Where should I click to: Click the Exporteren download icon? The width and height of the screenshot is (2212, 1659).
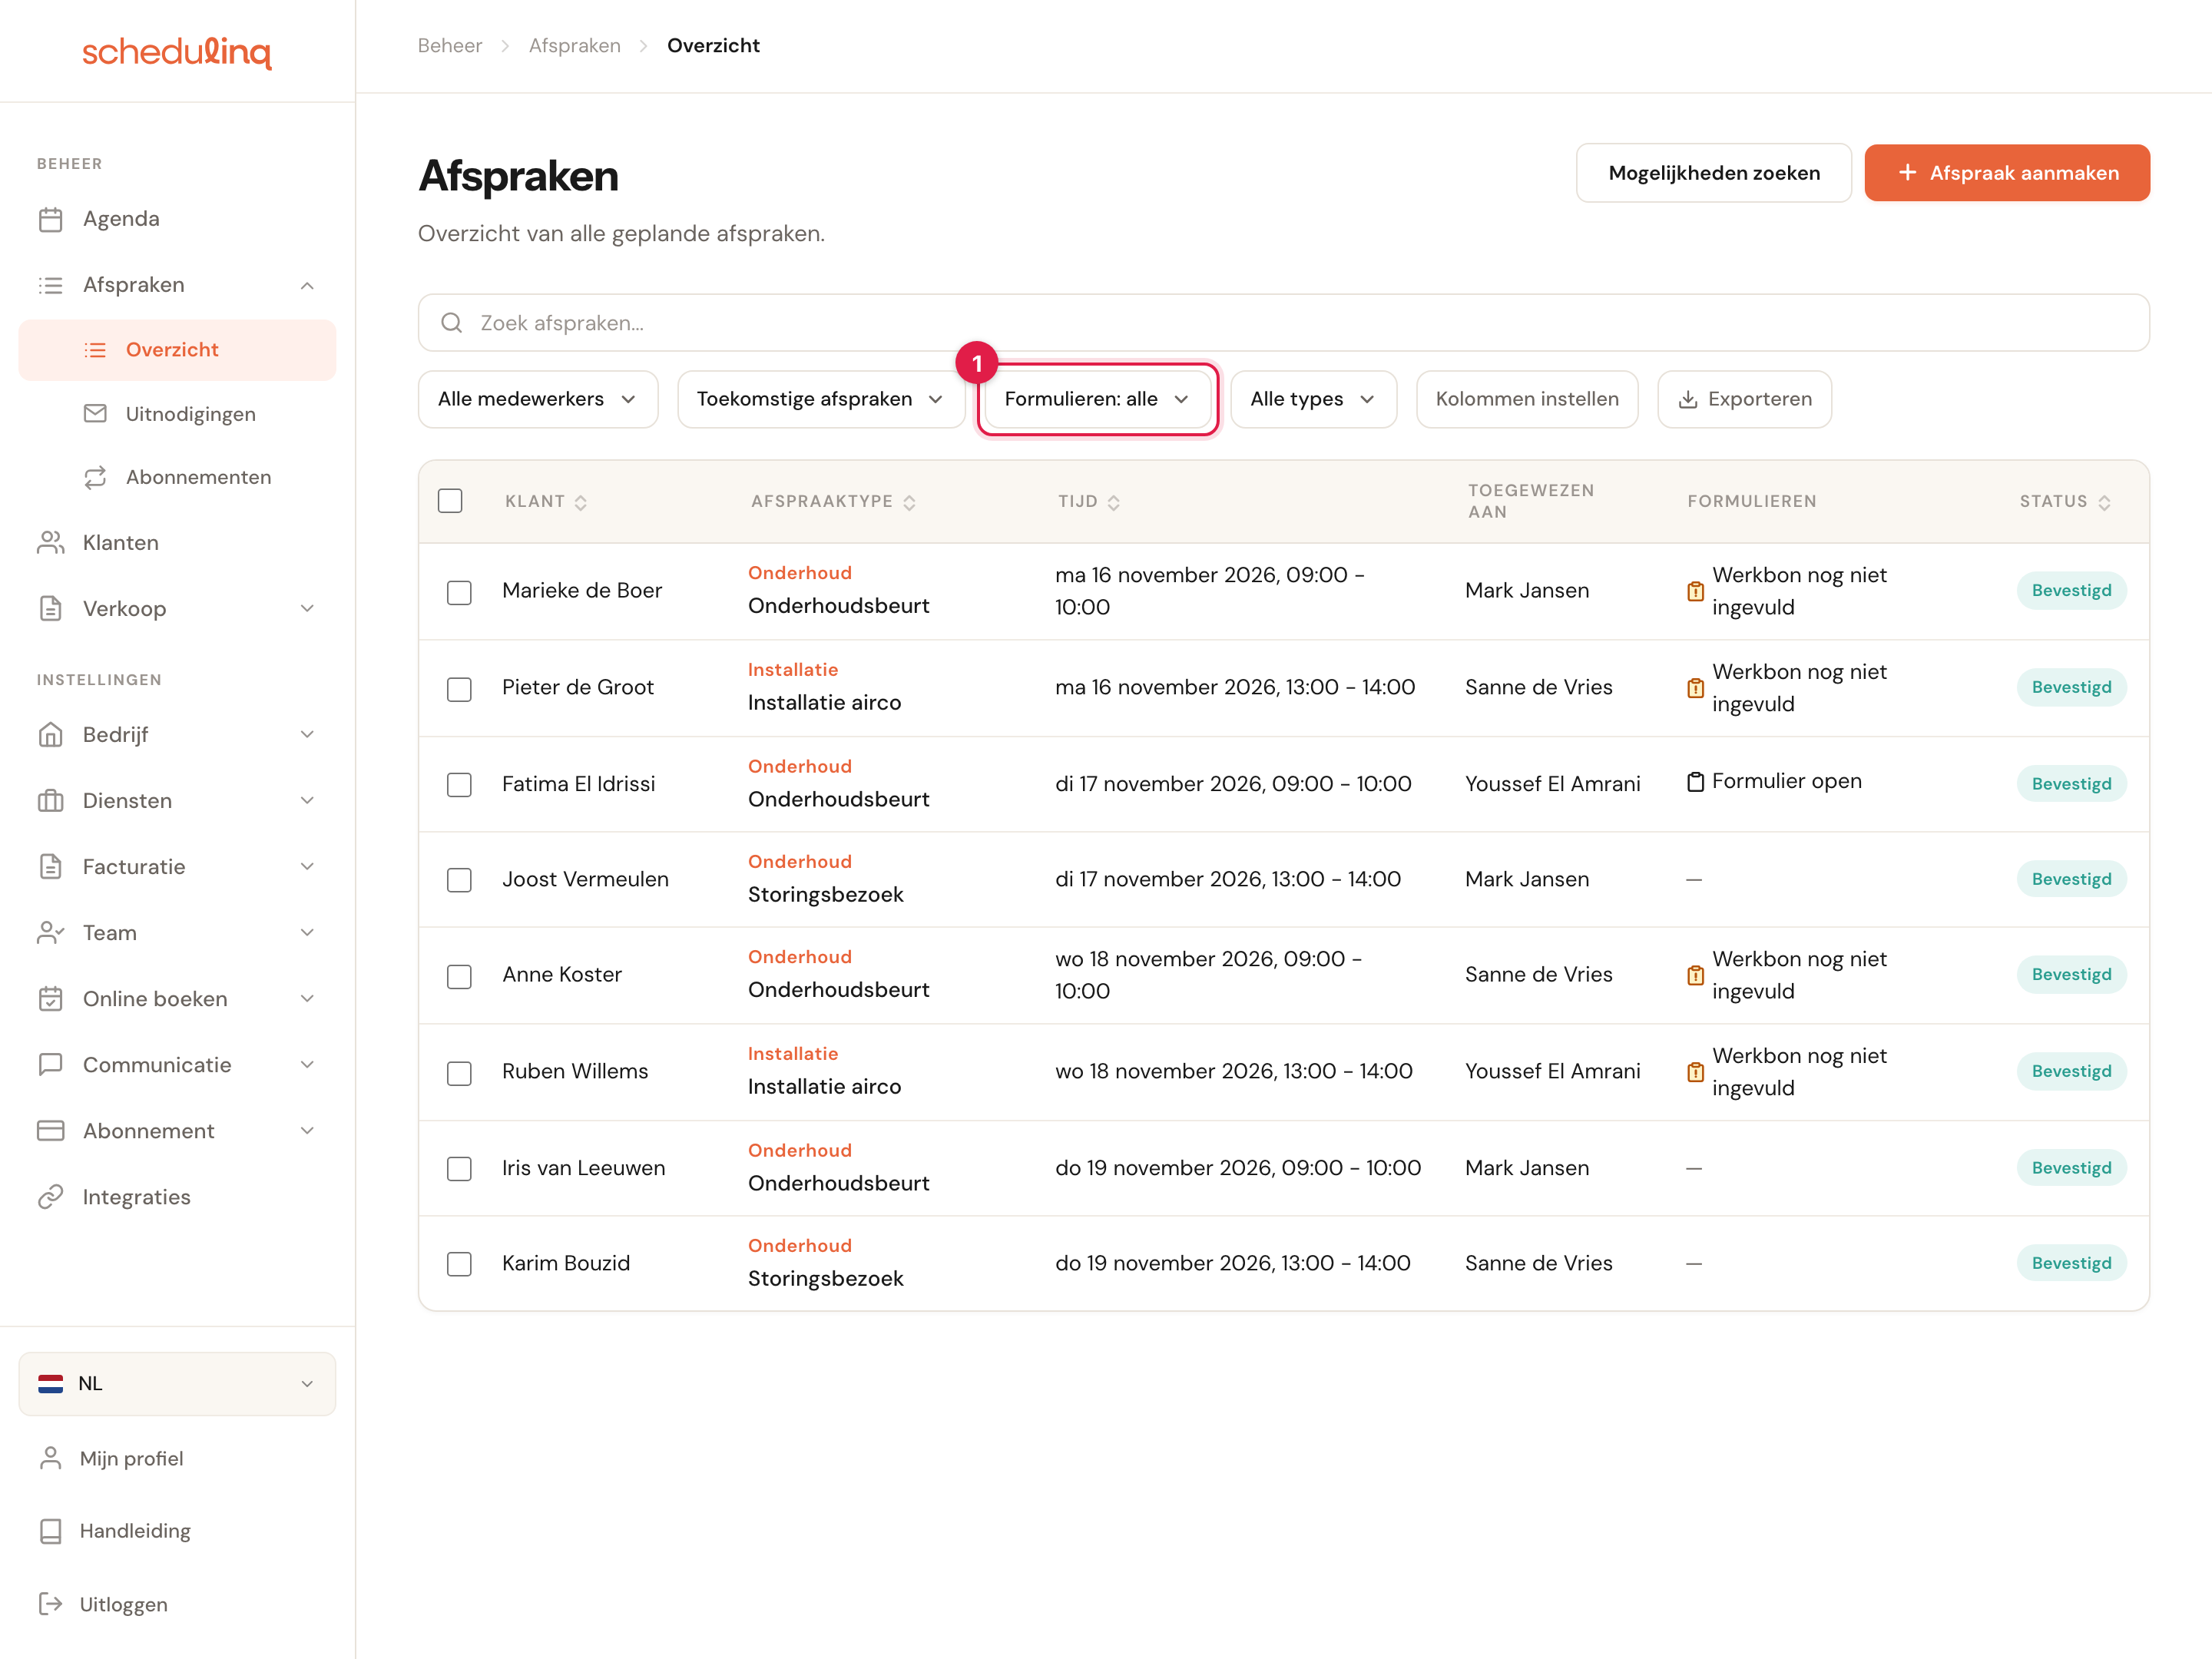1688,399
